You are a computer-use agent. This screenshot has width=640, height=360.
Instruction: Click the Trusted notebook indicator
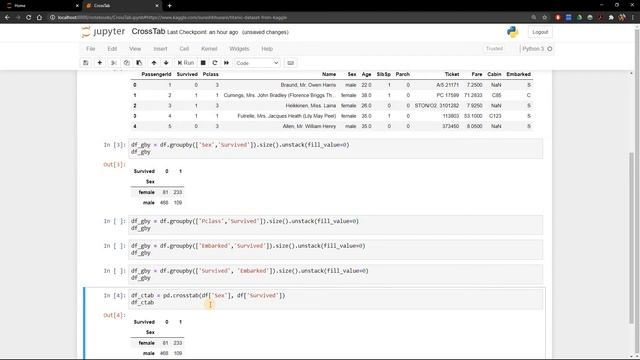[494, 49]
